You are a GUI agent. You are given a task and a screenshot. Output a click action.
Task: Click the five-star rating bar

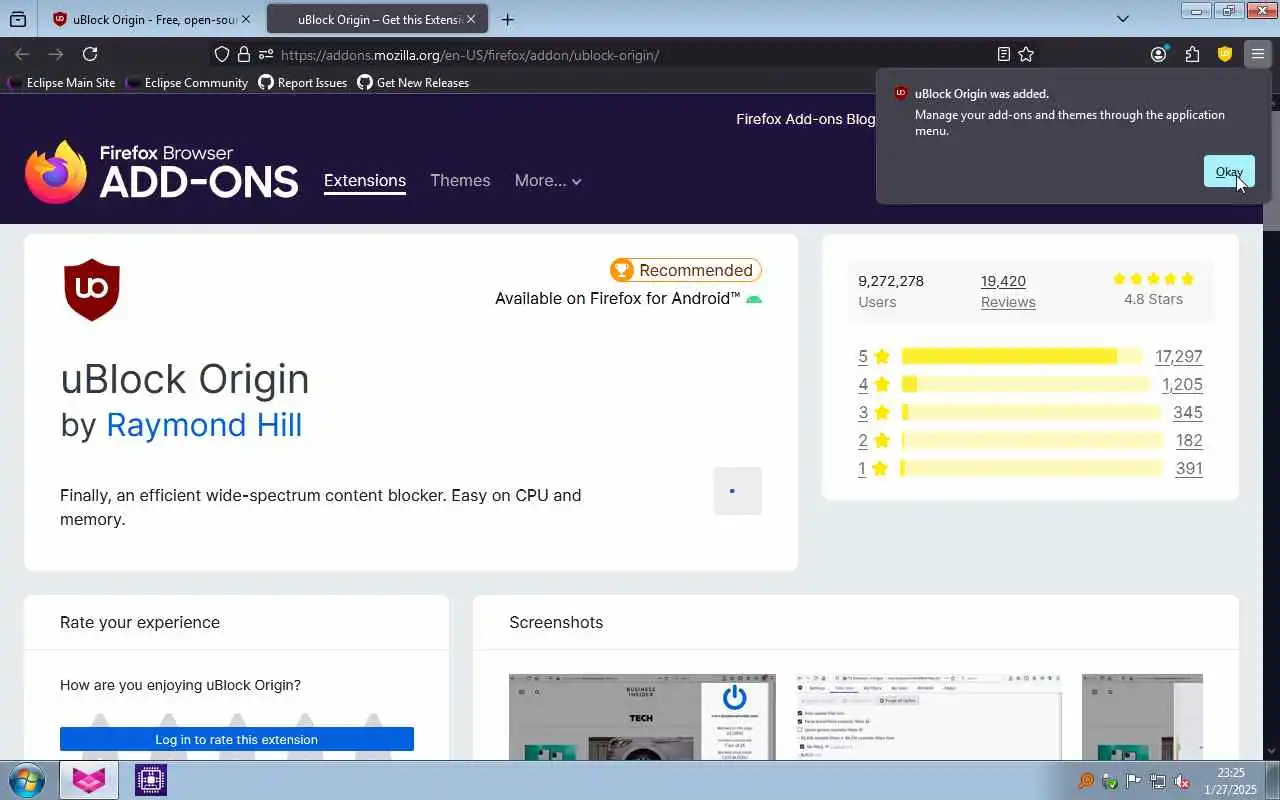1021,356
